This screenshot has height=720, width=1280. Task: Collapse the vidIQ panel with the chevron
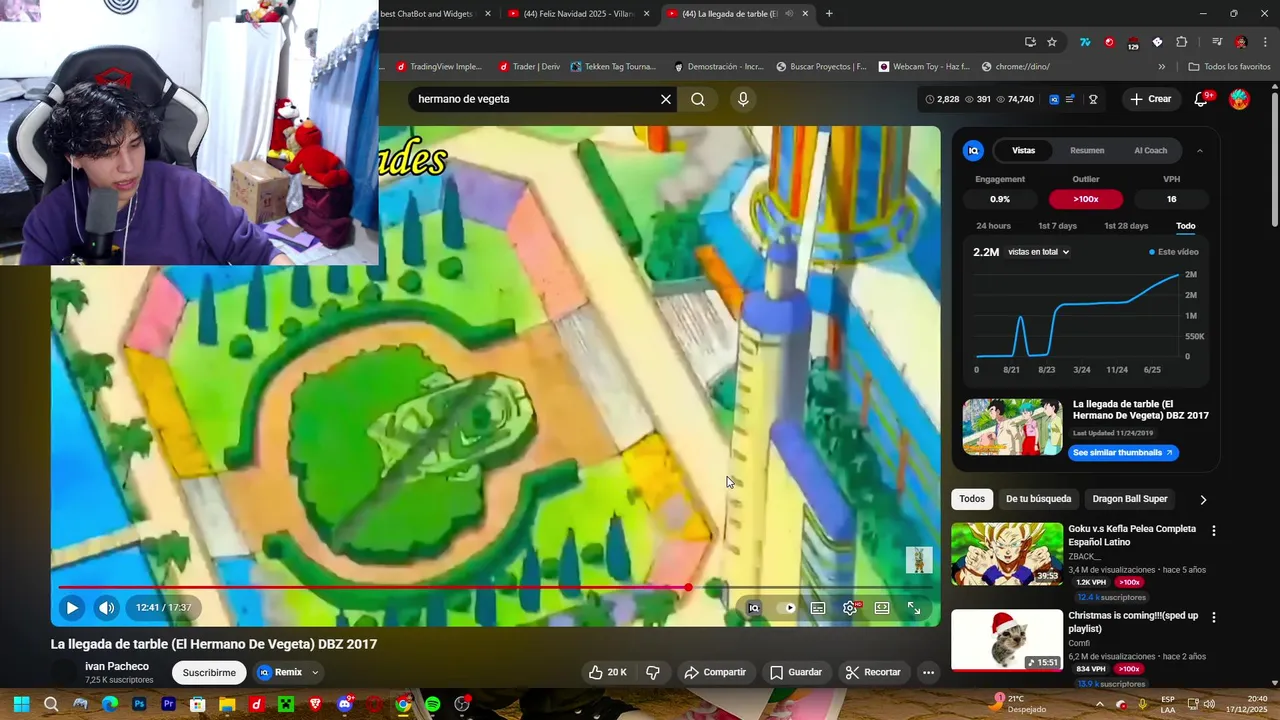pyautogui.click(x=1200, y=151)
